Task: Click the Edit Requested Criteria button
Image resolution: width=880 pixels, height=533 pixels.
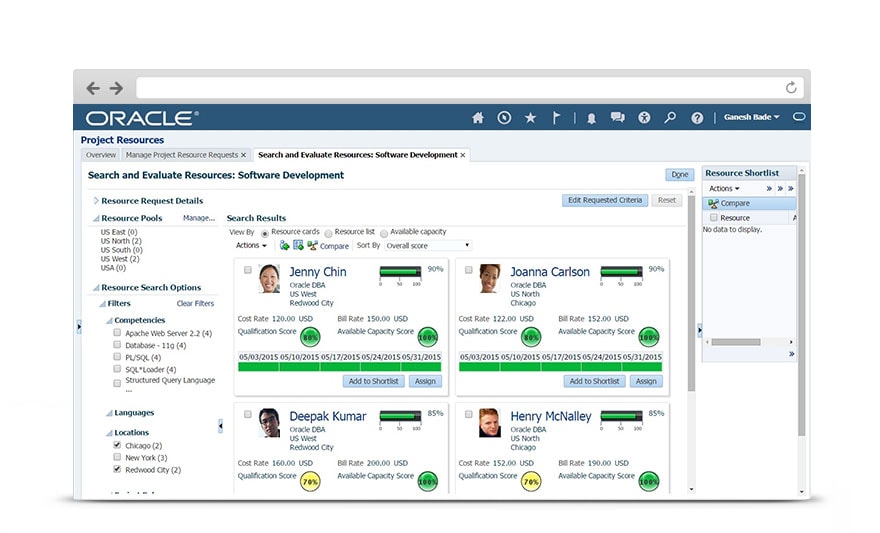Action: pos(605,200)
